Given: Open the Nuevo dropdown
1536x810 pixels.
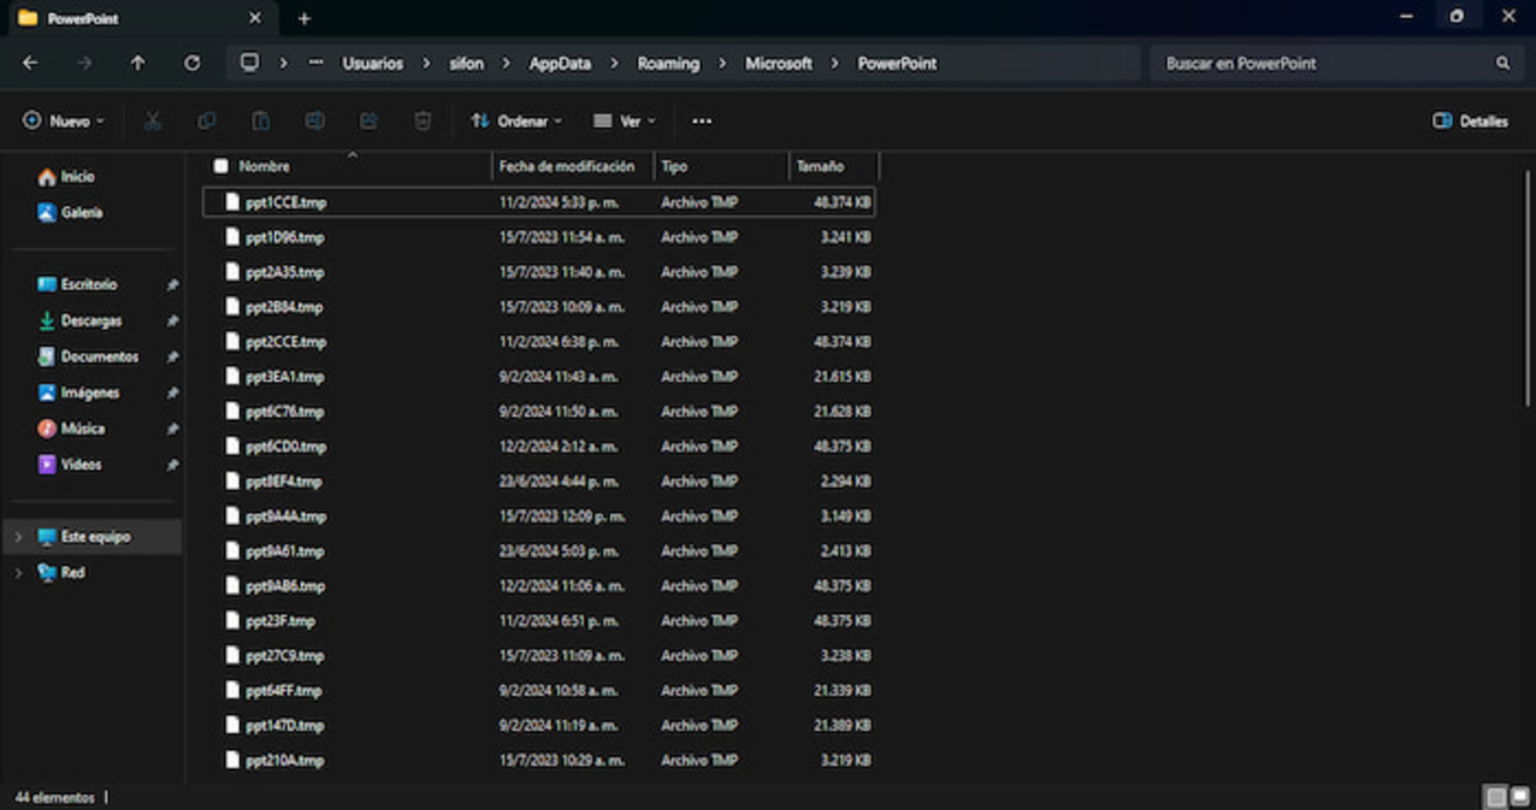Looking at the screenshot, I should click(63, 121).
